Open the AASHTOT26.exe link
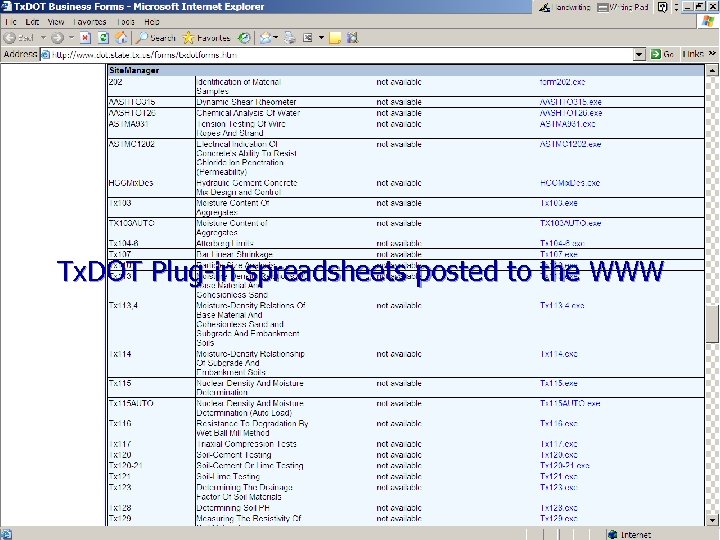Viewport: 720px width, 540px height. pos(571,113)
